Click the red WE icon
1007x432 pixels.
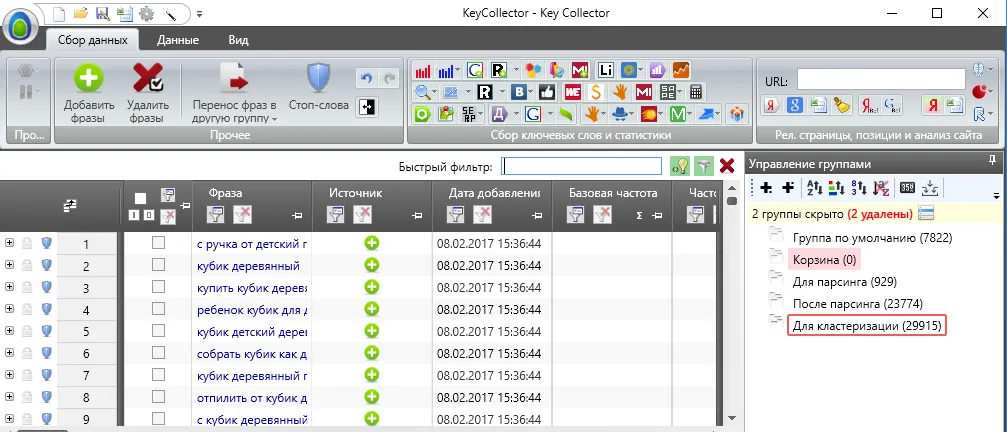[573, 92]
